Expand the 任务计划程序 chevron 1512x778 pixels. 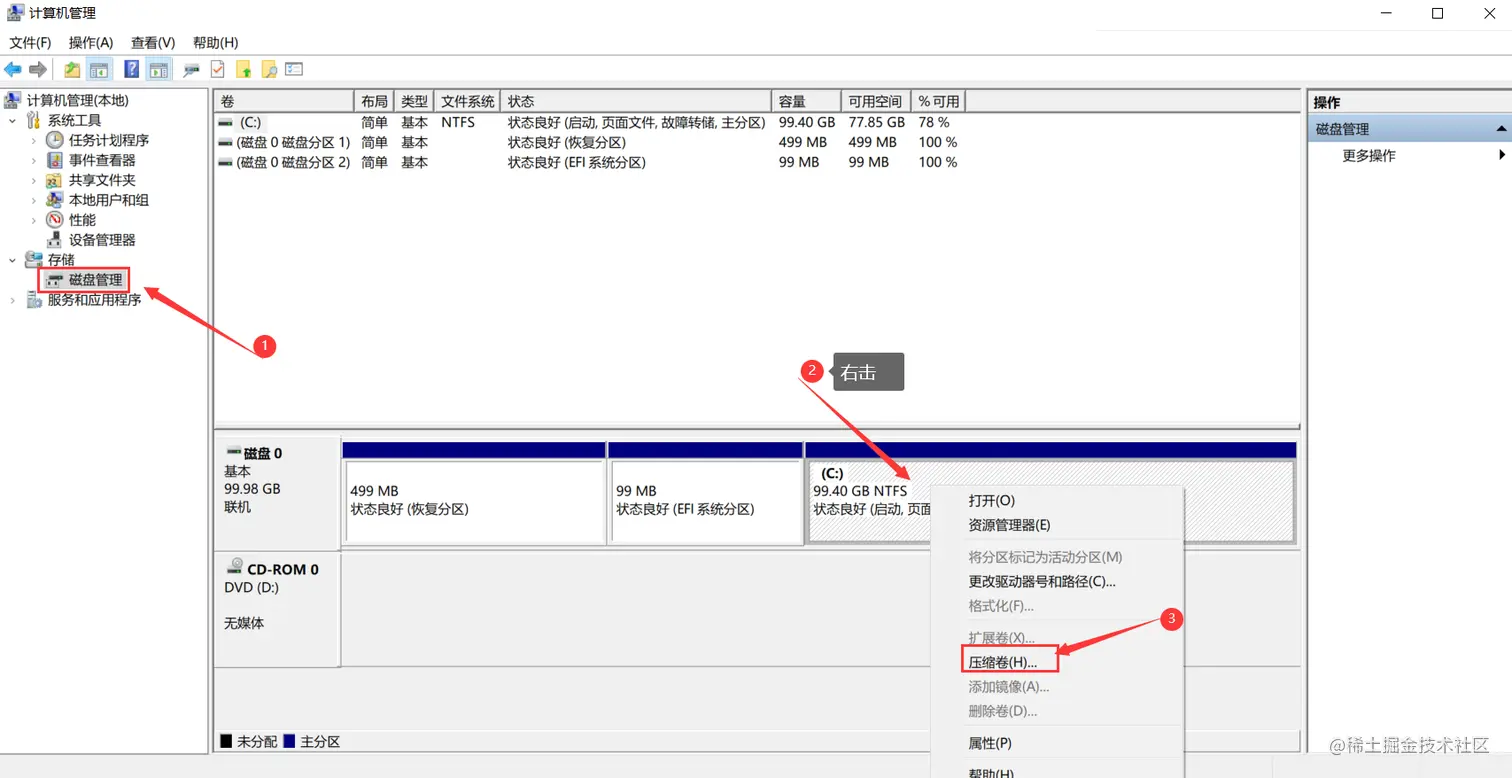click(x=34, y=140)
